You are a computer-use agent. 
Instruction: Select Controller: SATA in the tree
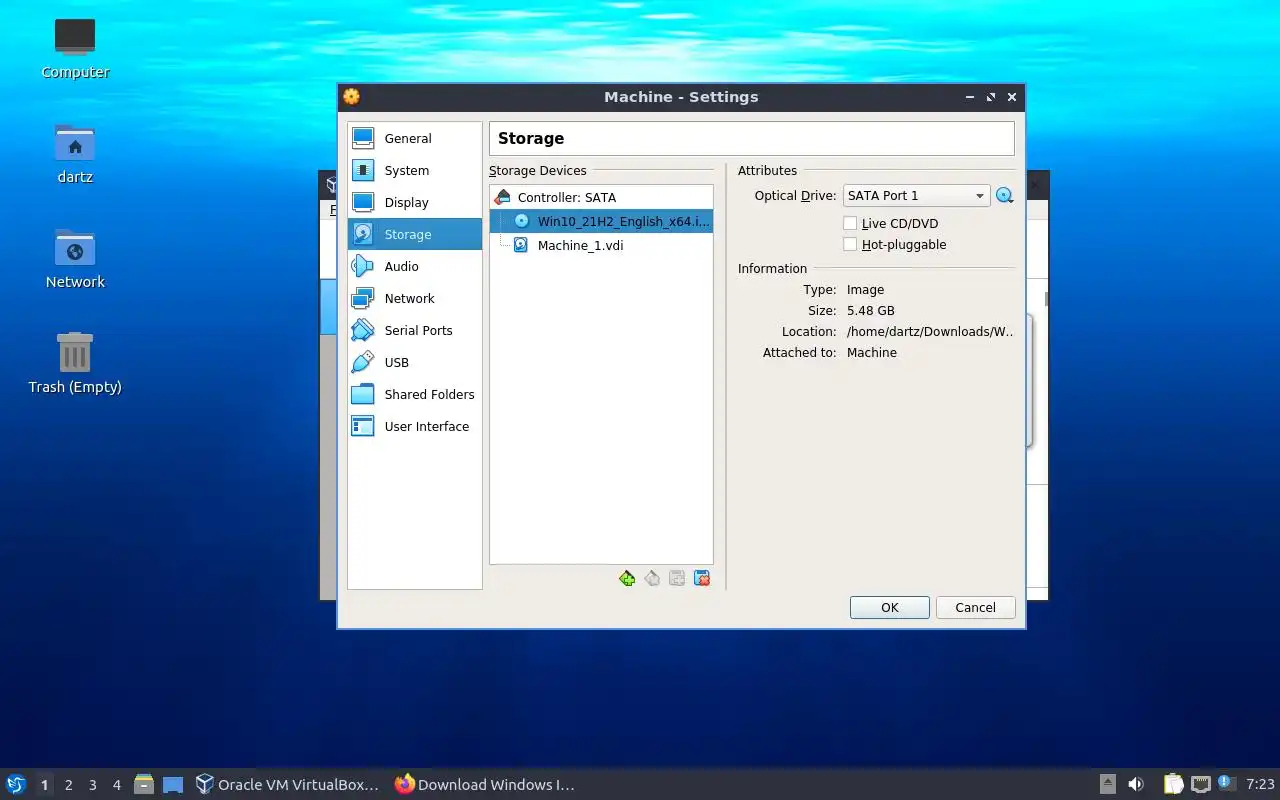[x=601, y=198]
